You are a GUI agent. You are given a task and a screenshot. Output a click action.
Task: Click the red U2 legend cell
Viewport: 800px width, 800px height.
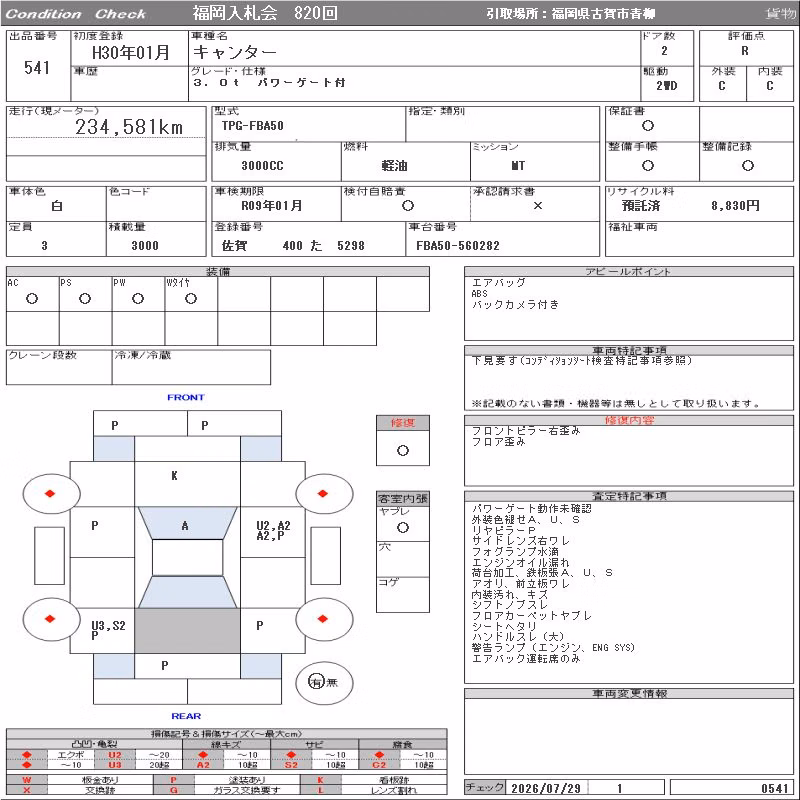115,755
